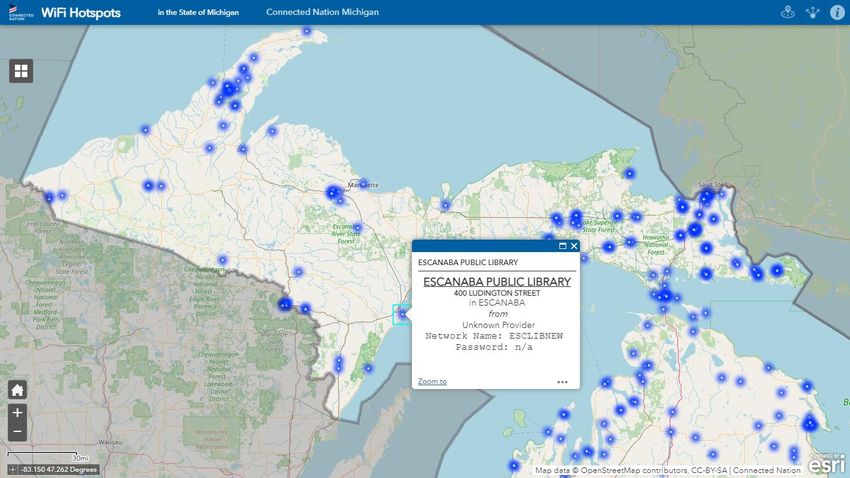
Task: Close the Escanaba Public Library popup
Action: pos(574,245)
